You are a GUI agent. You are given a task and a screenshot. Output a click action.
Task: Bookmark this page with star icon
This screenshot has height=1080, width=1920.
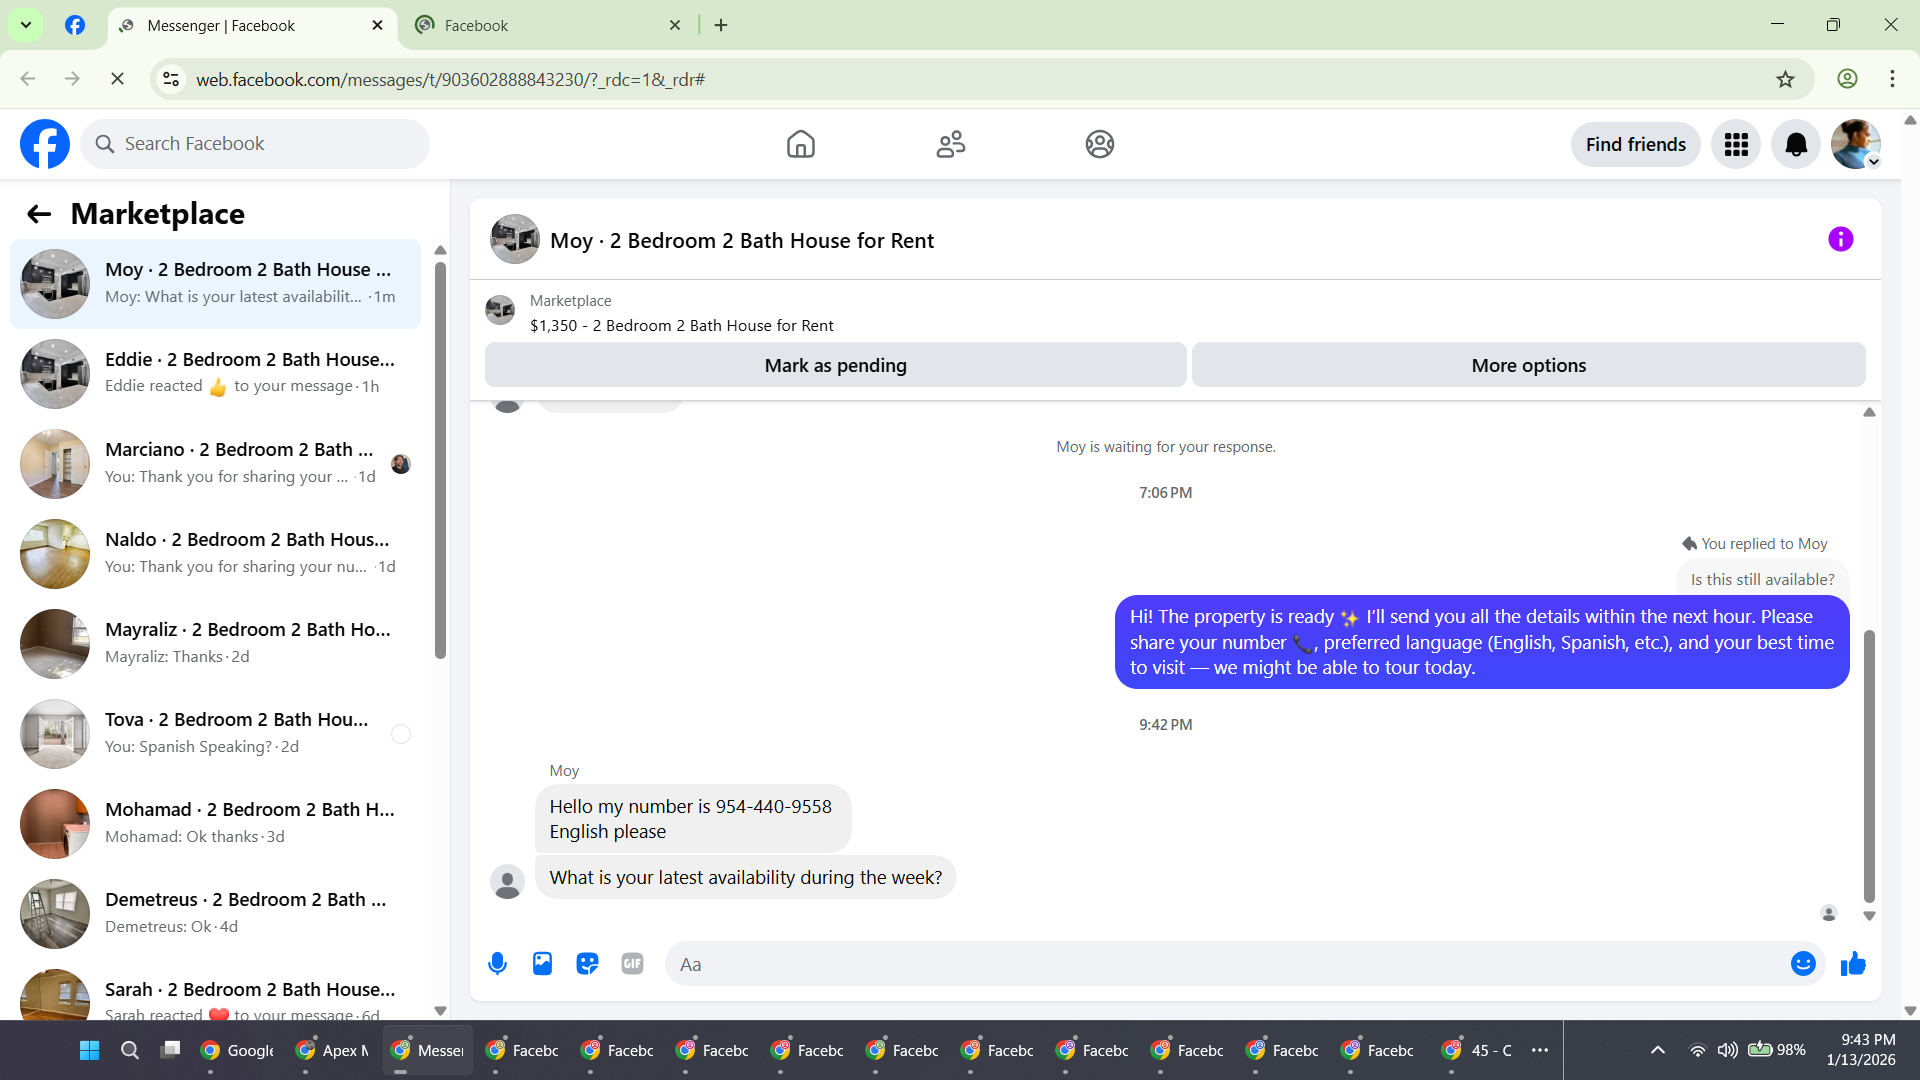pos(1785,79)
